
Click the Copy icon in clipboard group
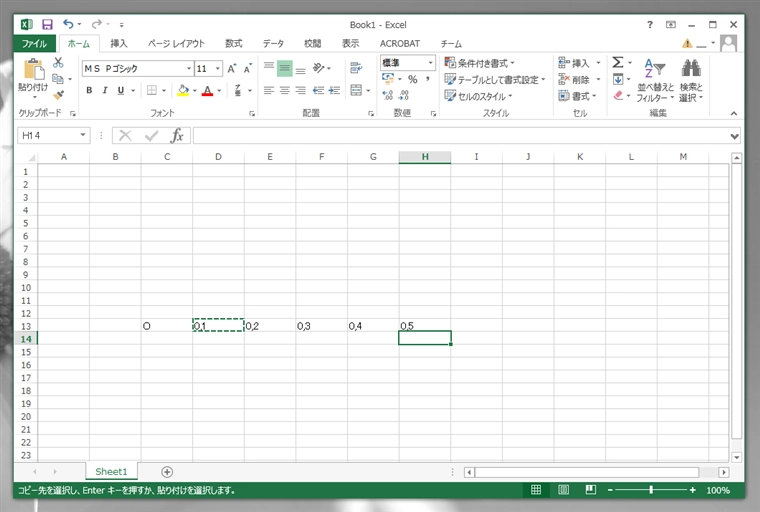[x=58, y=79]
